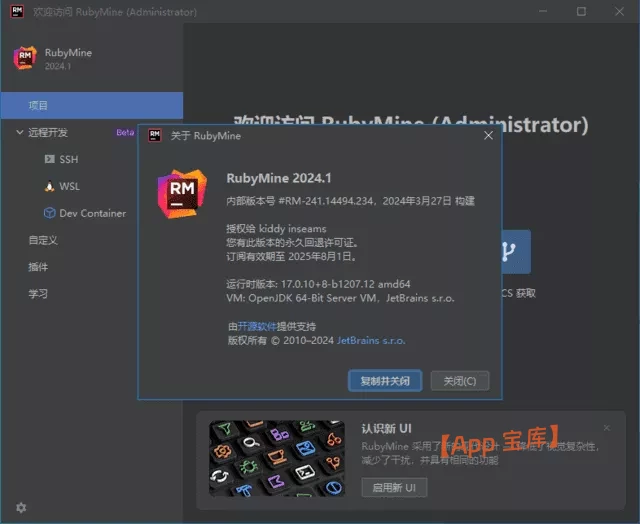Click the RM icon in the window title bar

[x=17, y=11]
